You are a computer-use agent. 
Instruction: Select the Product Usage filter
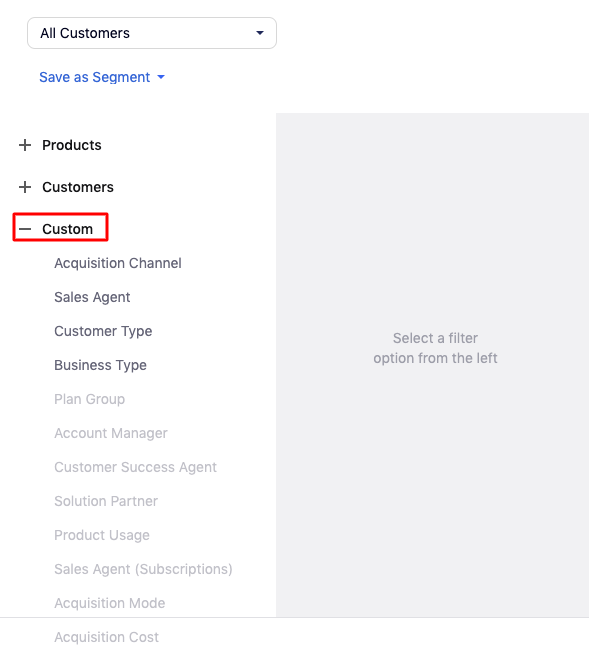[x=101, y=535]
